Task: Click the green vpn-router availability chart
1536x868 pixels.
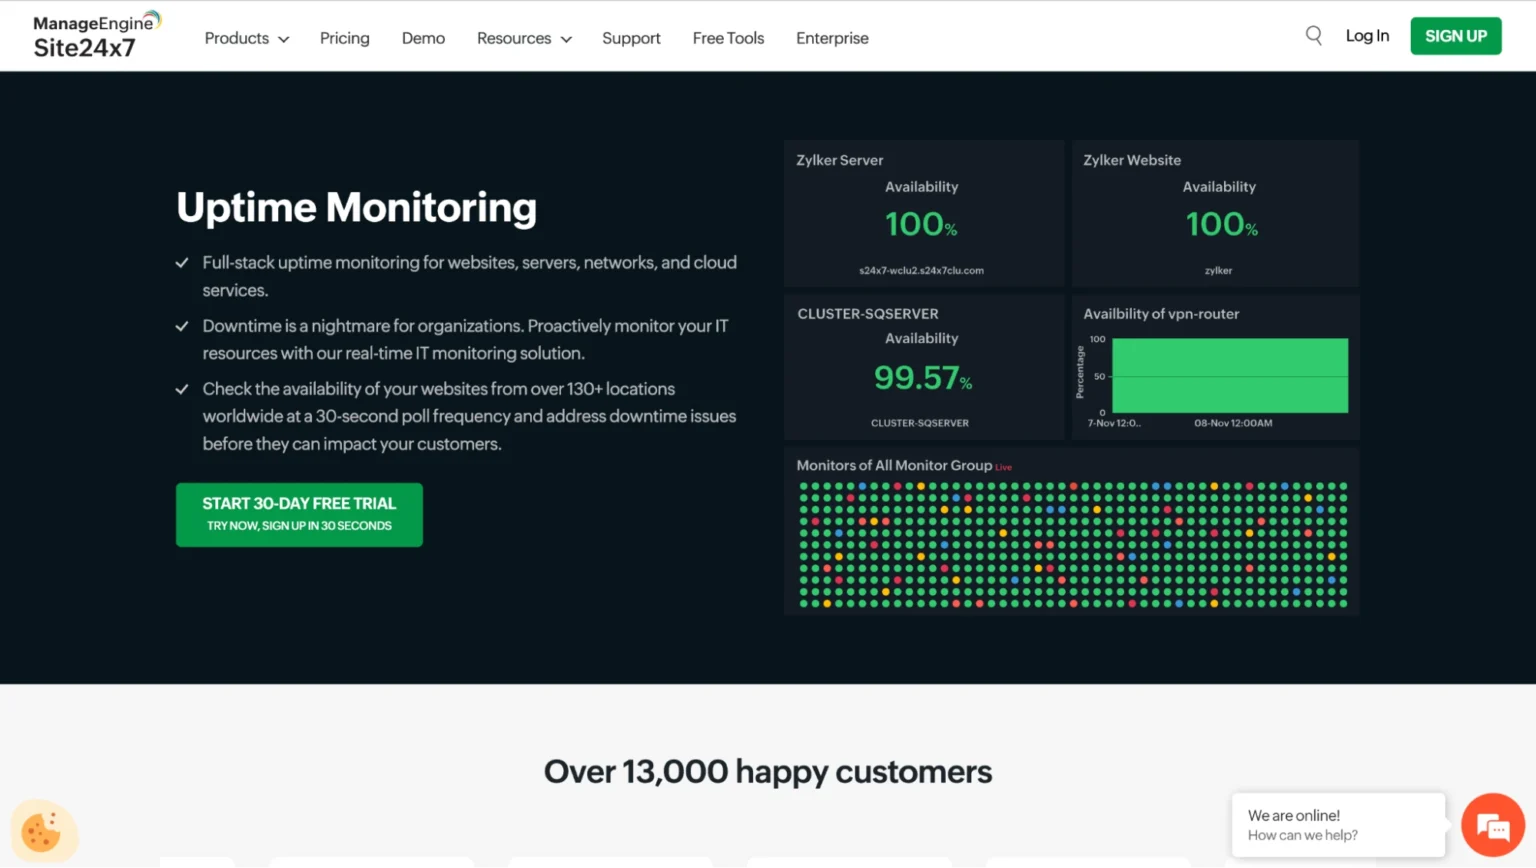Action: (x=1230, y=375)
